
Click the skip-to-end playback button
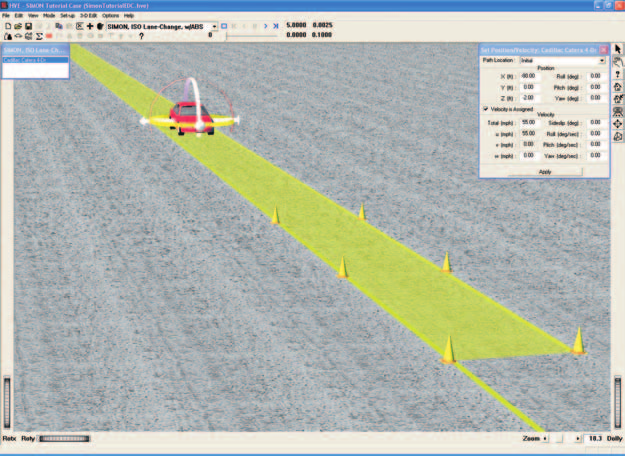coord(276,26)
